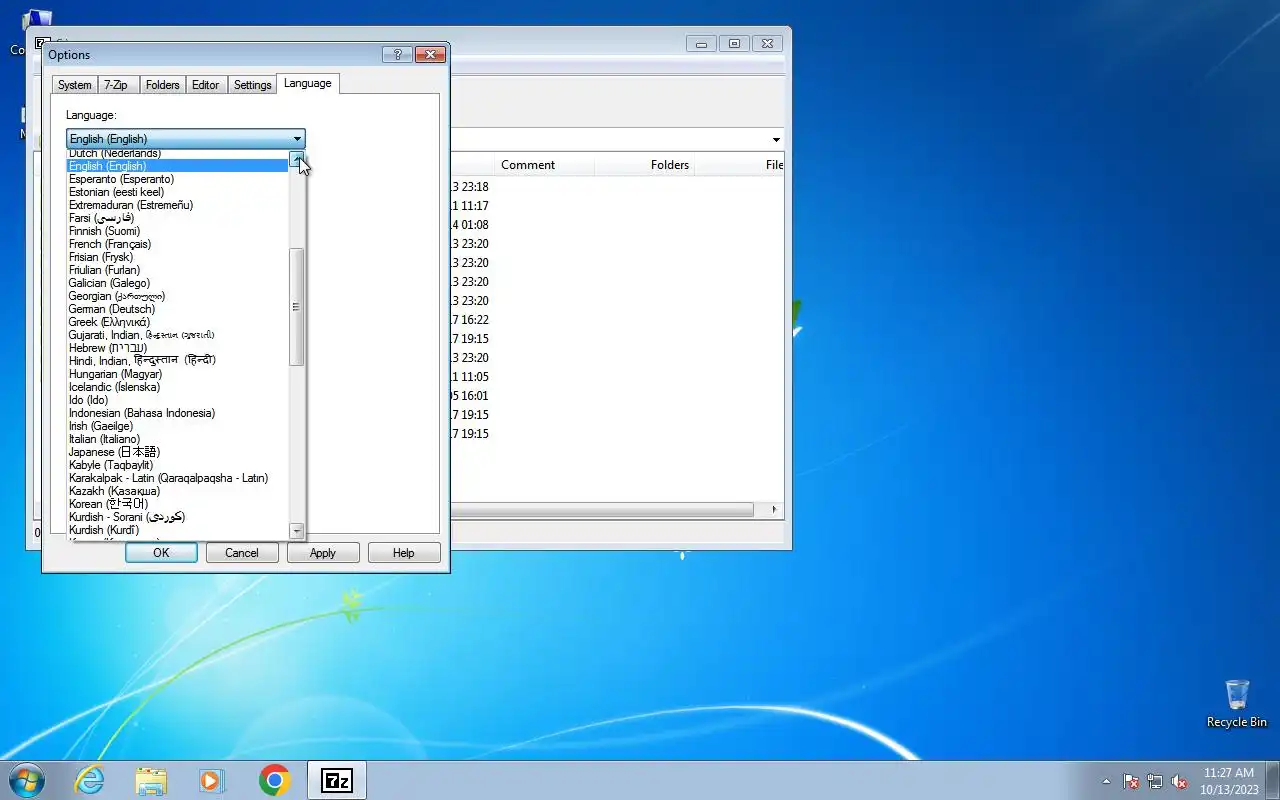
Task: Select Finnish (Suomi) language
Action: (178, 231)
